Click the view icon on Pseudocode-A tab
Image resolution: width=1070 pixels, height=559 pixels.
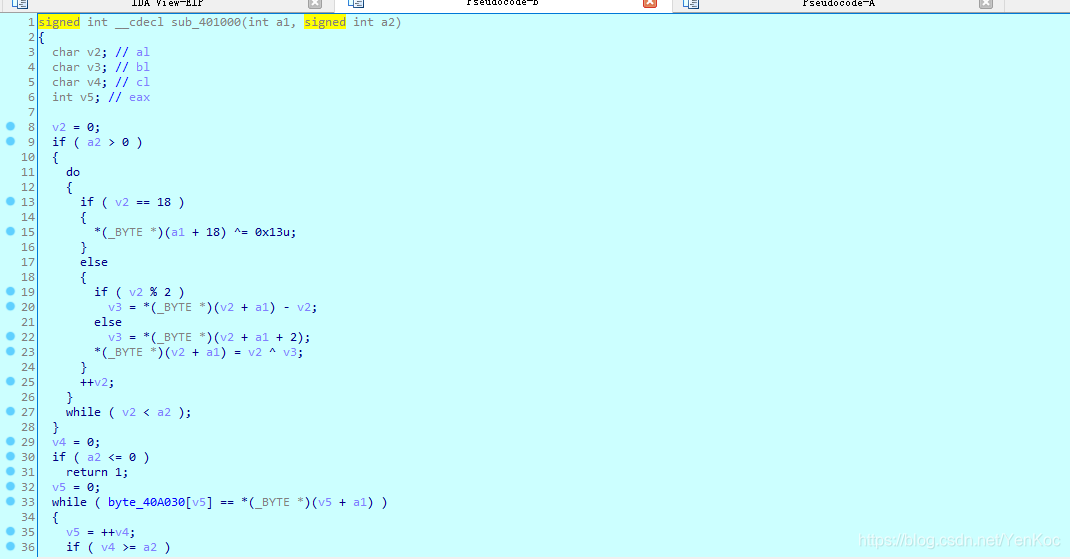[x=691, y=3]
